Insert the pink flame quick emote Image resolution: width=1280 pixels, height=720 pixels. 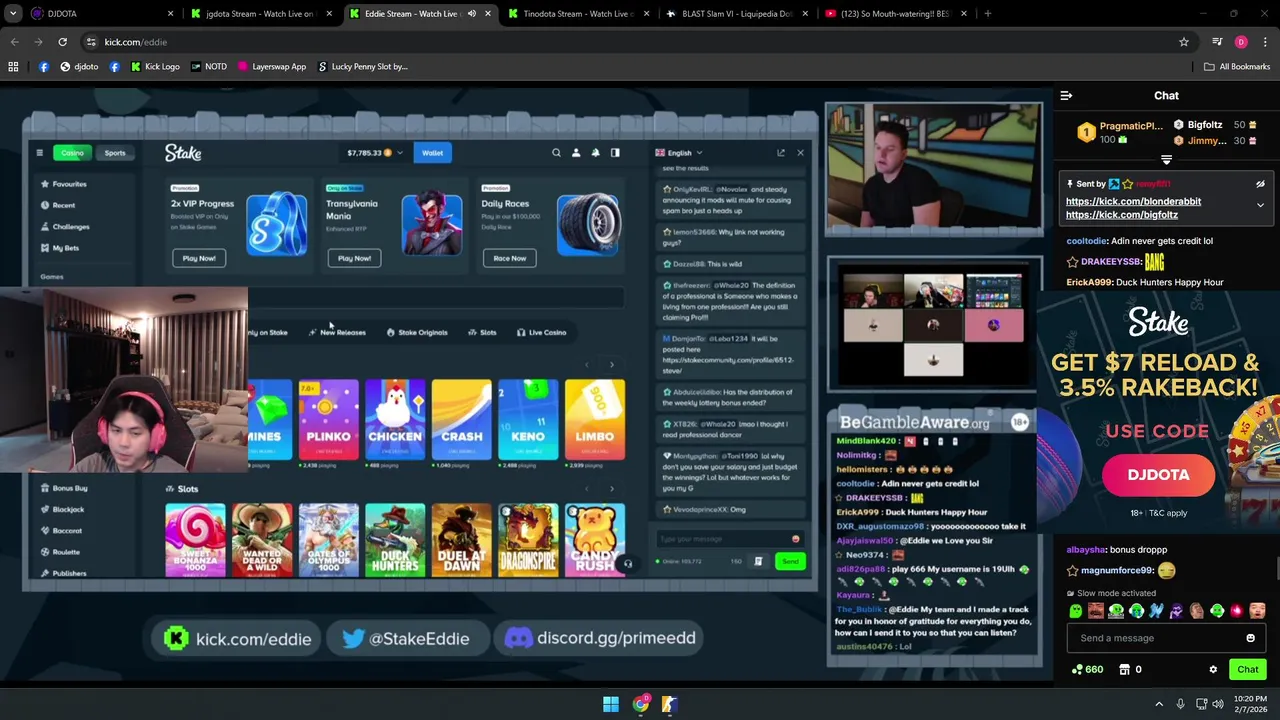click(1237, 611)
